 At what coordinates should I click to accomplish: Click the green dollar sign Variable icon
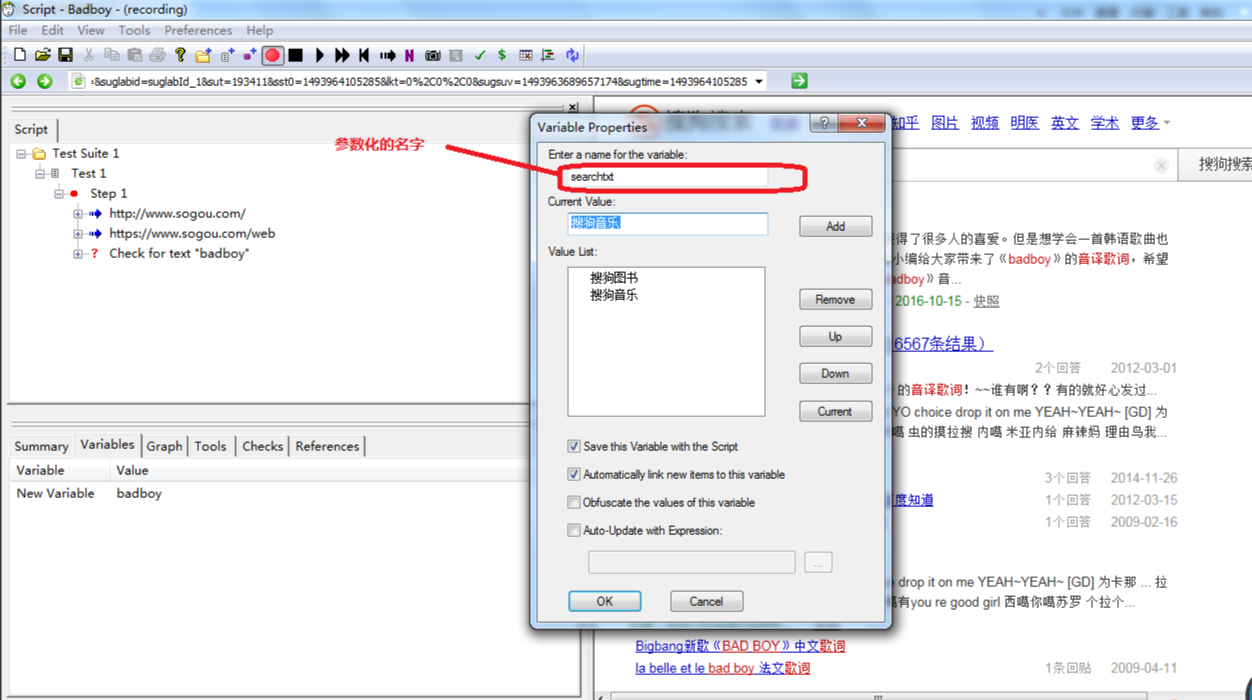tap(501, 55)
